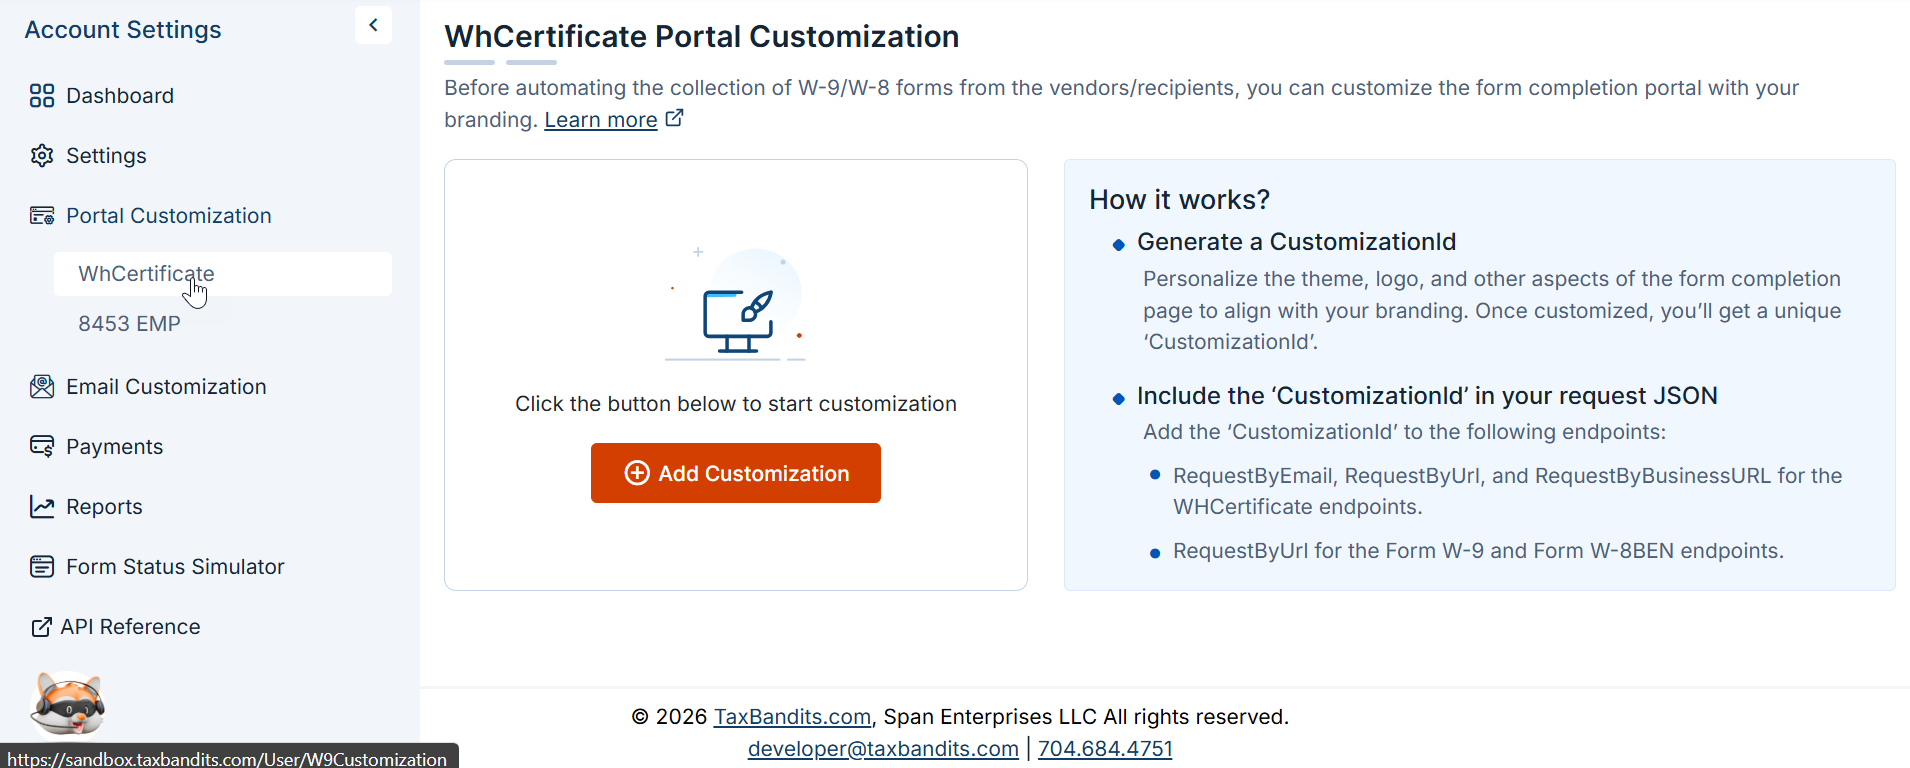Click the Form Status Simulator icon

coord(42,567)
